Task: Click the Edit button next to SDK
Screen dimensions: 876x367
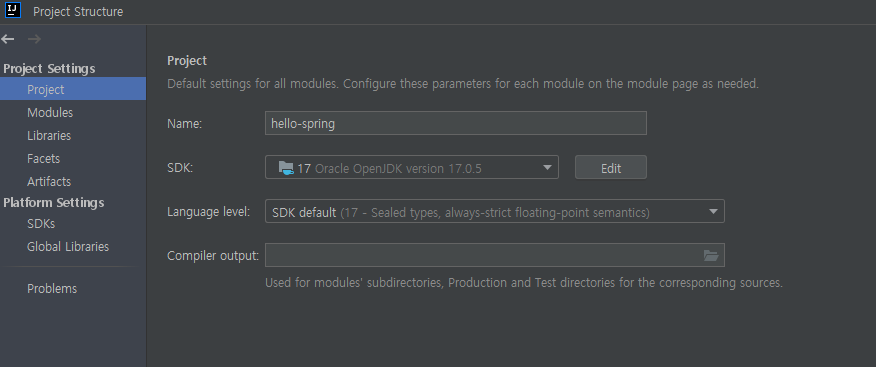Action: click(x=611, y=168)
